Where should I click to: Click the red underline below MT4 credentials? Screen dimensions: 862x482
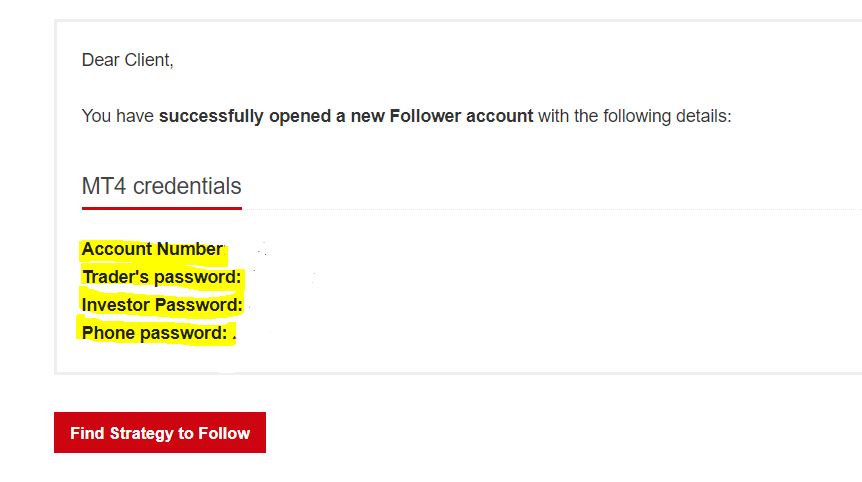coord(161,208)
